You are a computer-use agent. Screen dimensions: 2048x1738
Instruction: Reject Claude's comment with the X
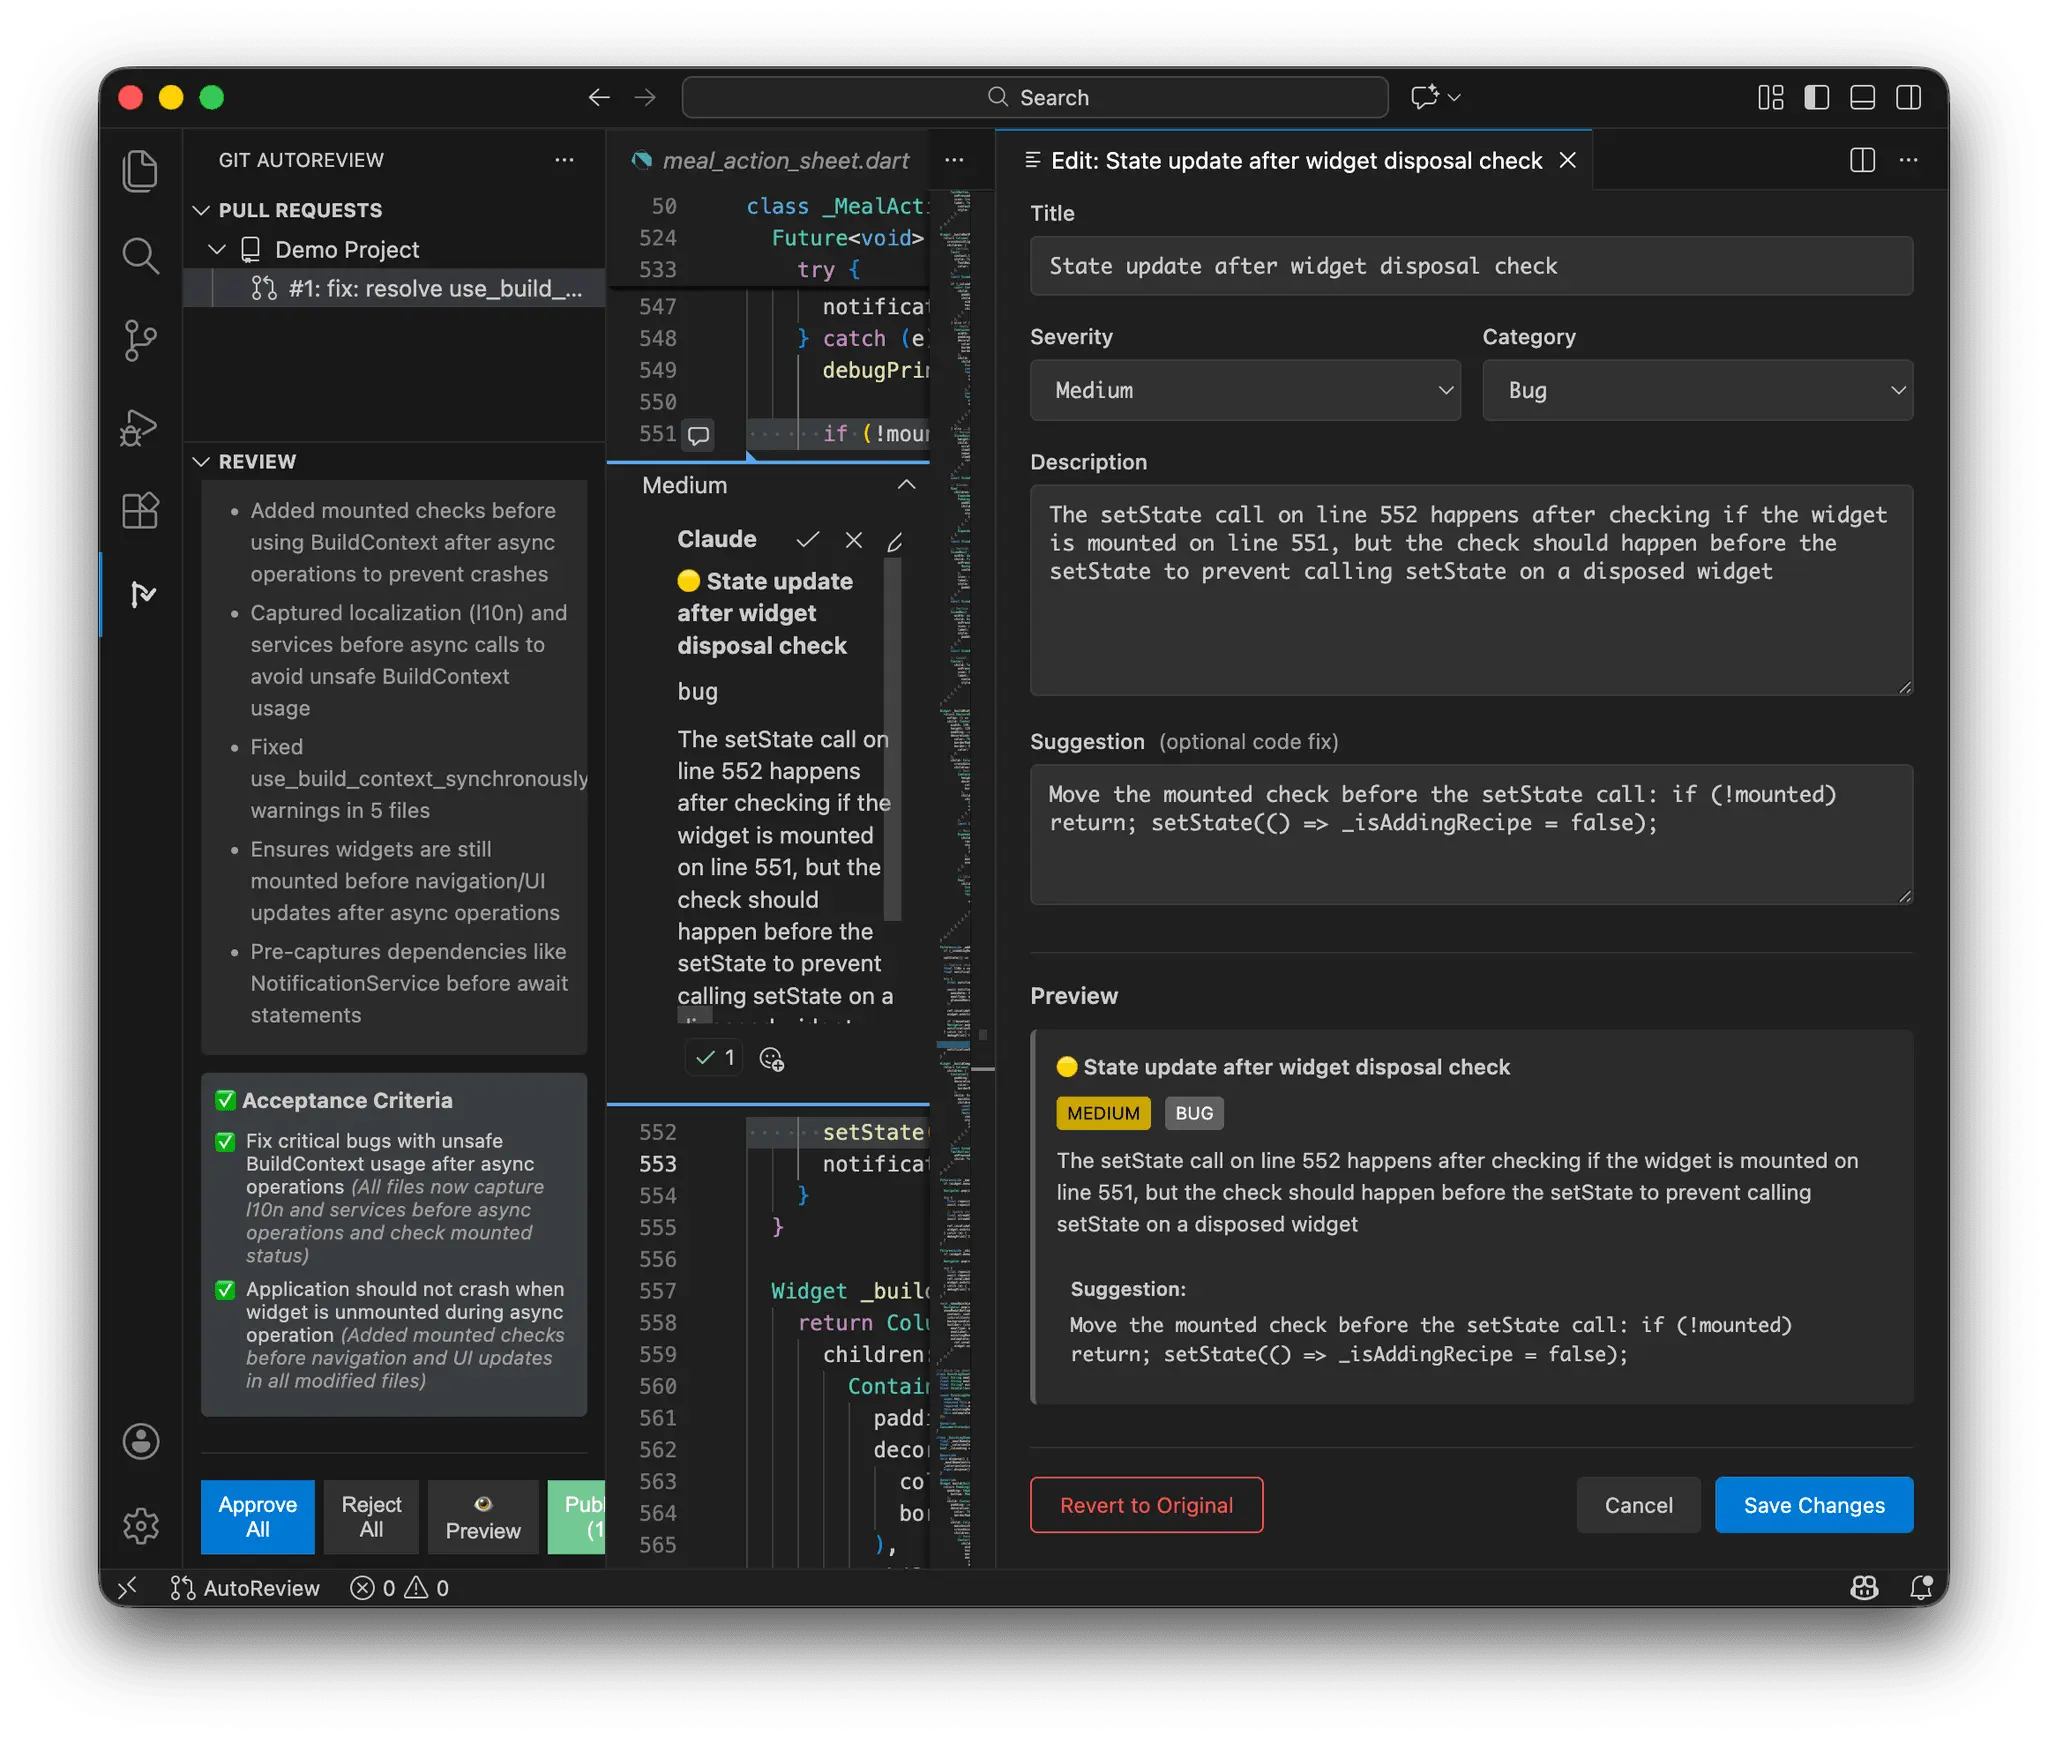(x=853, y=540)
